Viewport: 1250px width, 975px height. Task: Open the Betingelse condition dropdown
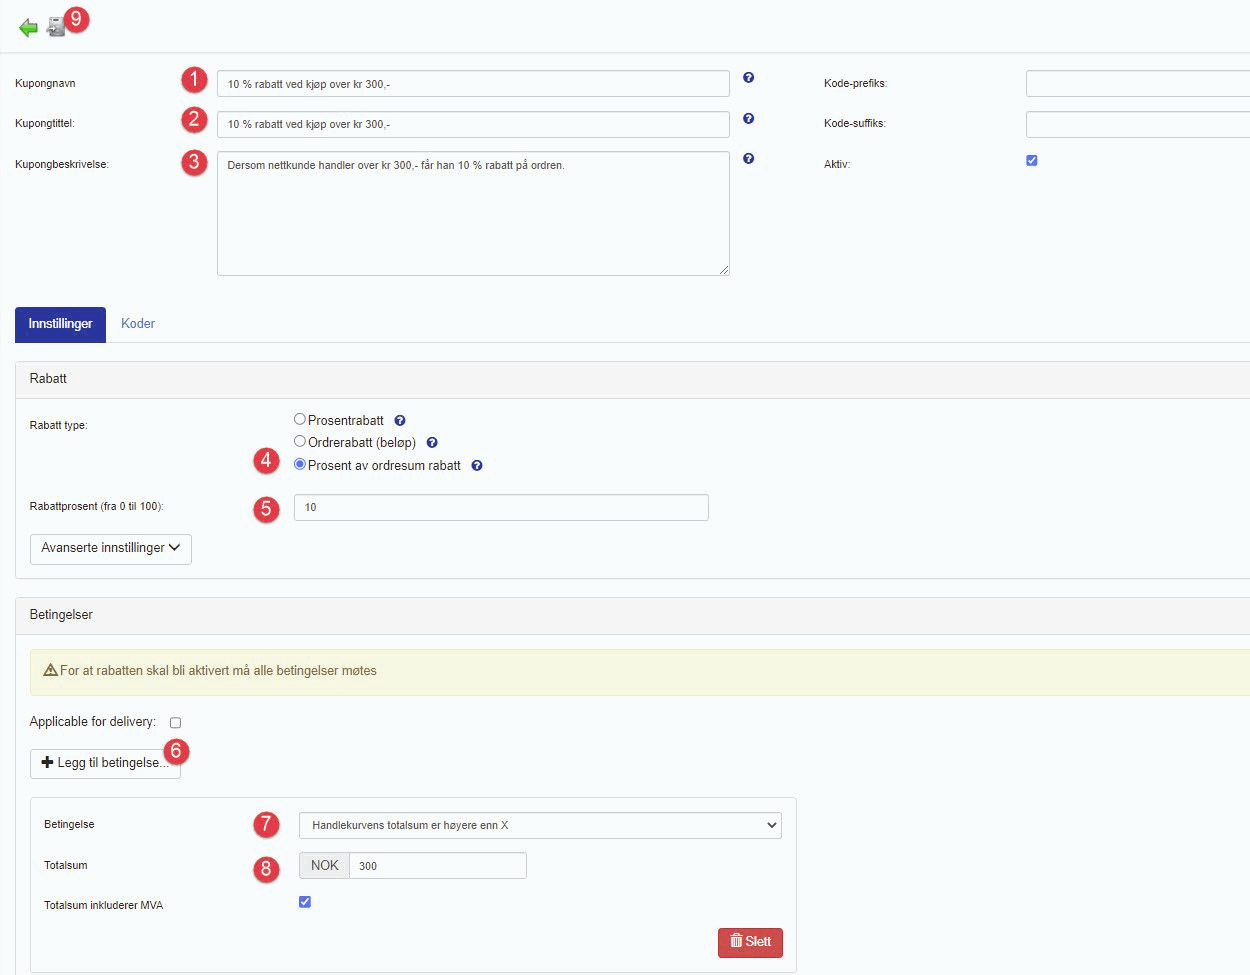pyautogui.click(x=540, y=825)
